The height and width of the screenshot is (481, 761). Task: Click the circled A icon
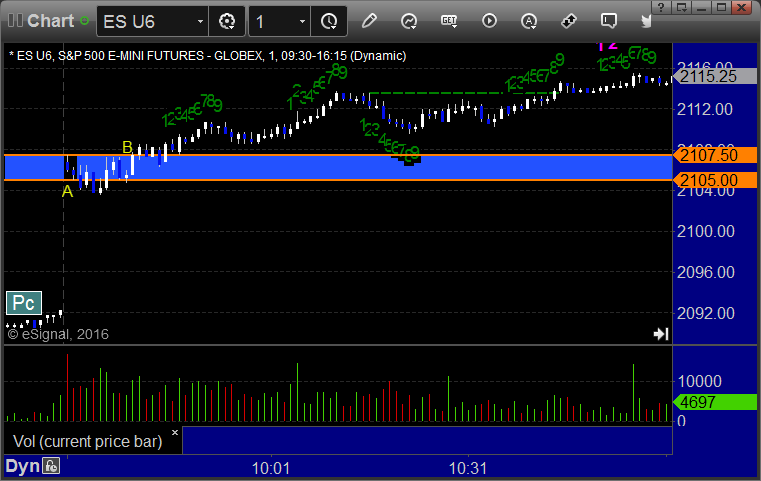(529, 21)
